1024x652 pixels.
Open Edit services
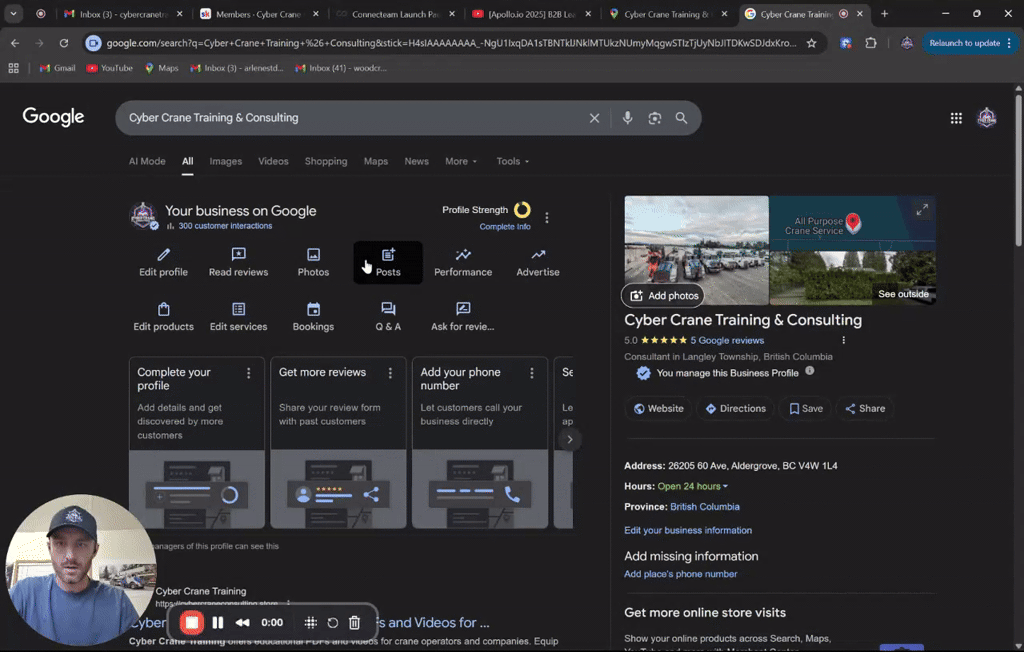238,317
